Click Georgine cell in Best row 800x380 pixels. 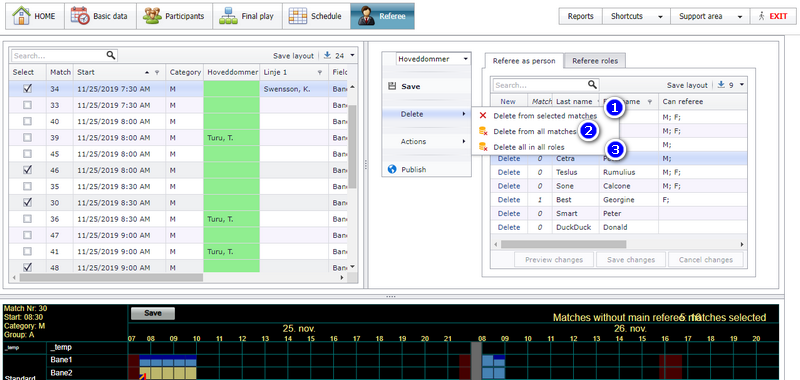tap(629, 199)
